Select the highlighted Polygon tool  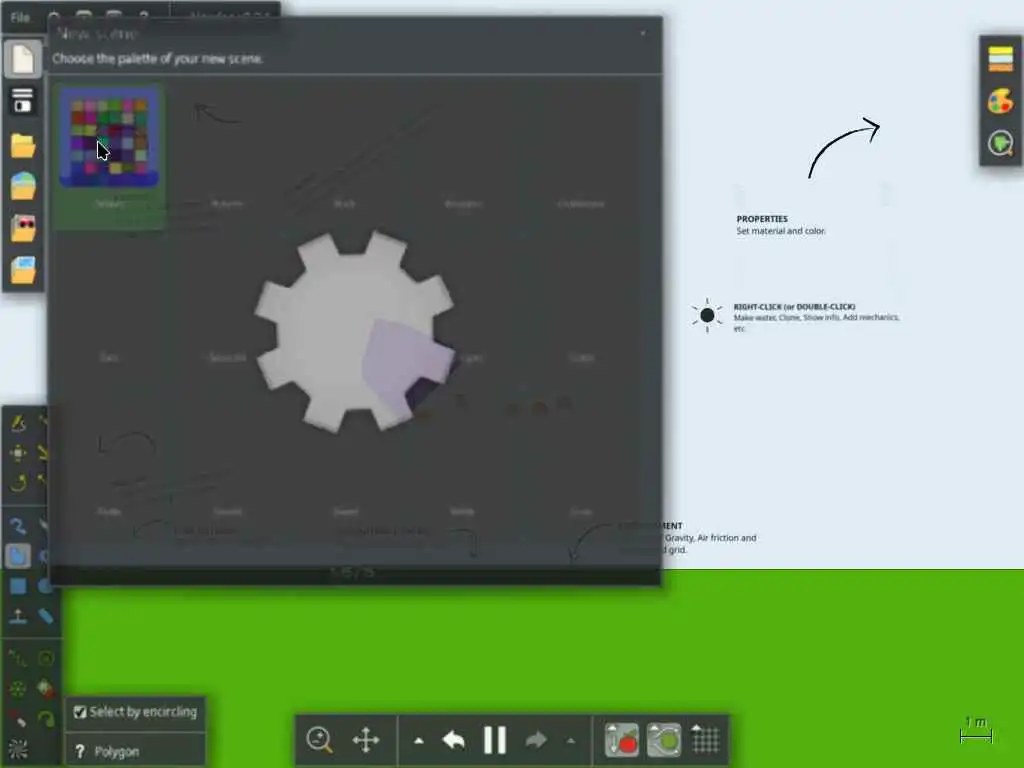pyautogui.click(x=18, y=556)
